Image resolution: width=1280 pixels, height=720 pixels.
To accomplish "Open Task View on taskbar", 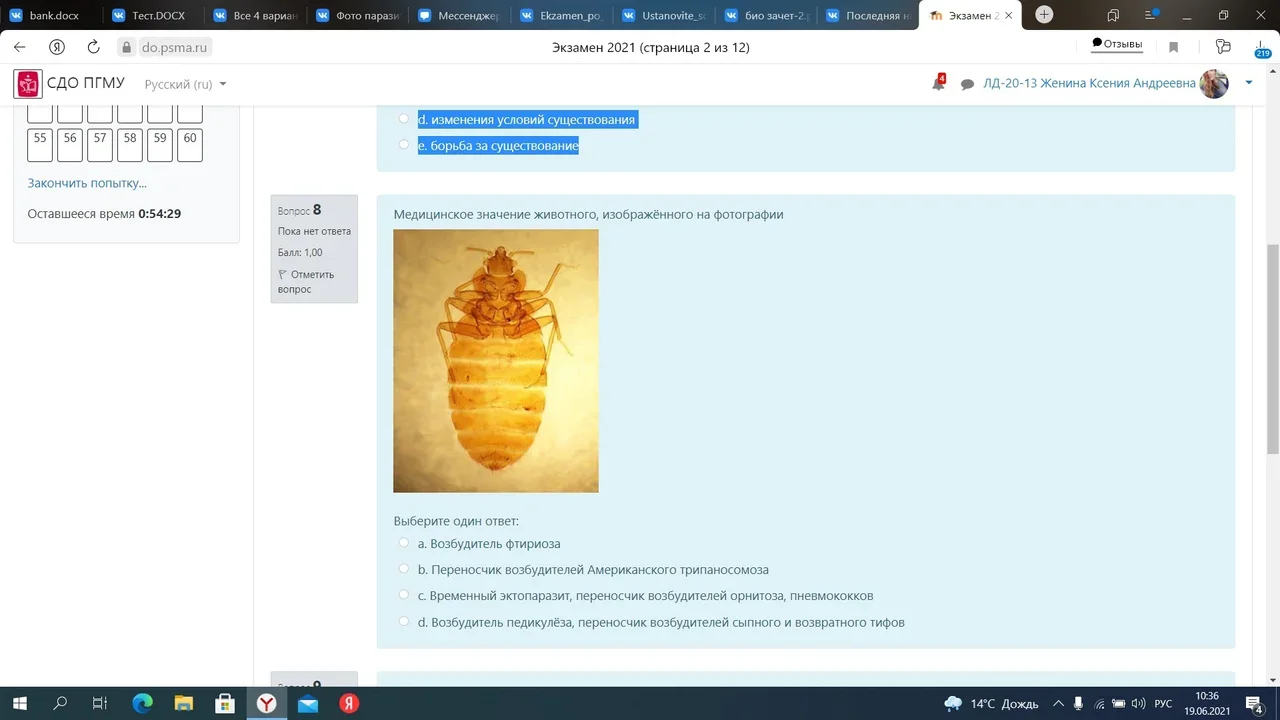I will tap(99, 703).
